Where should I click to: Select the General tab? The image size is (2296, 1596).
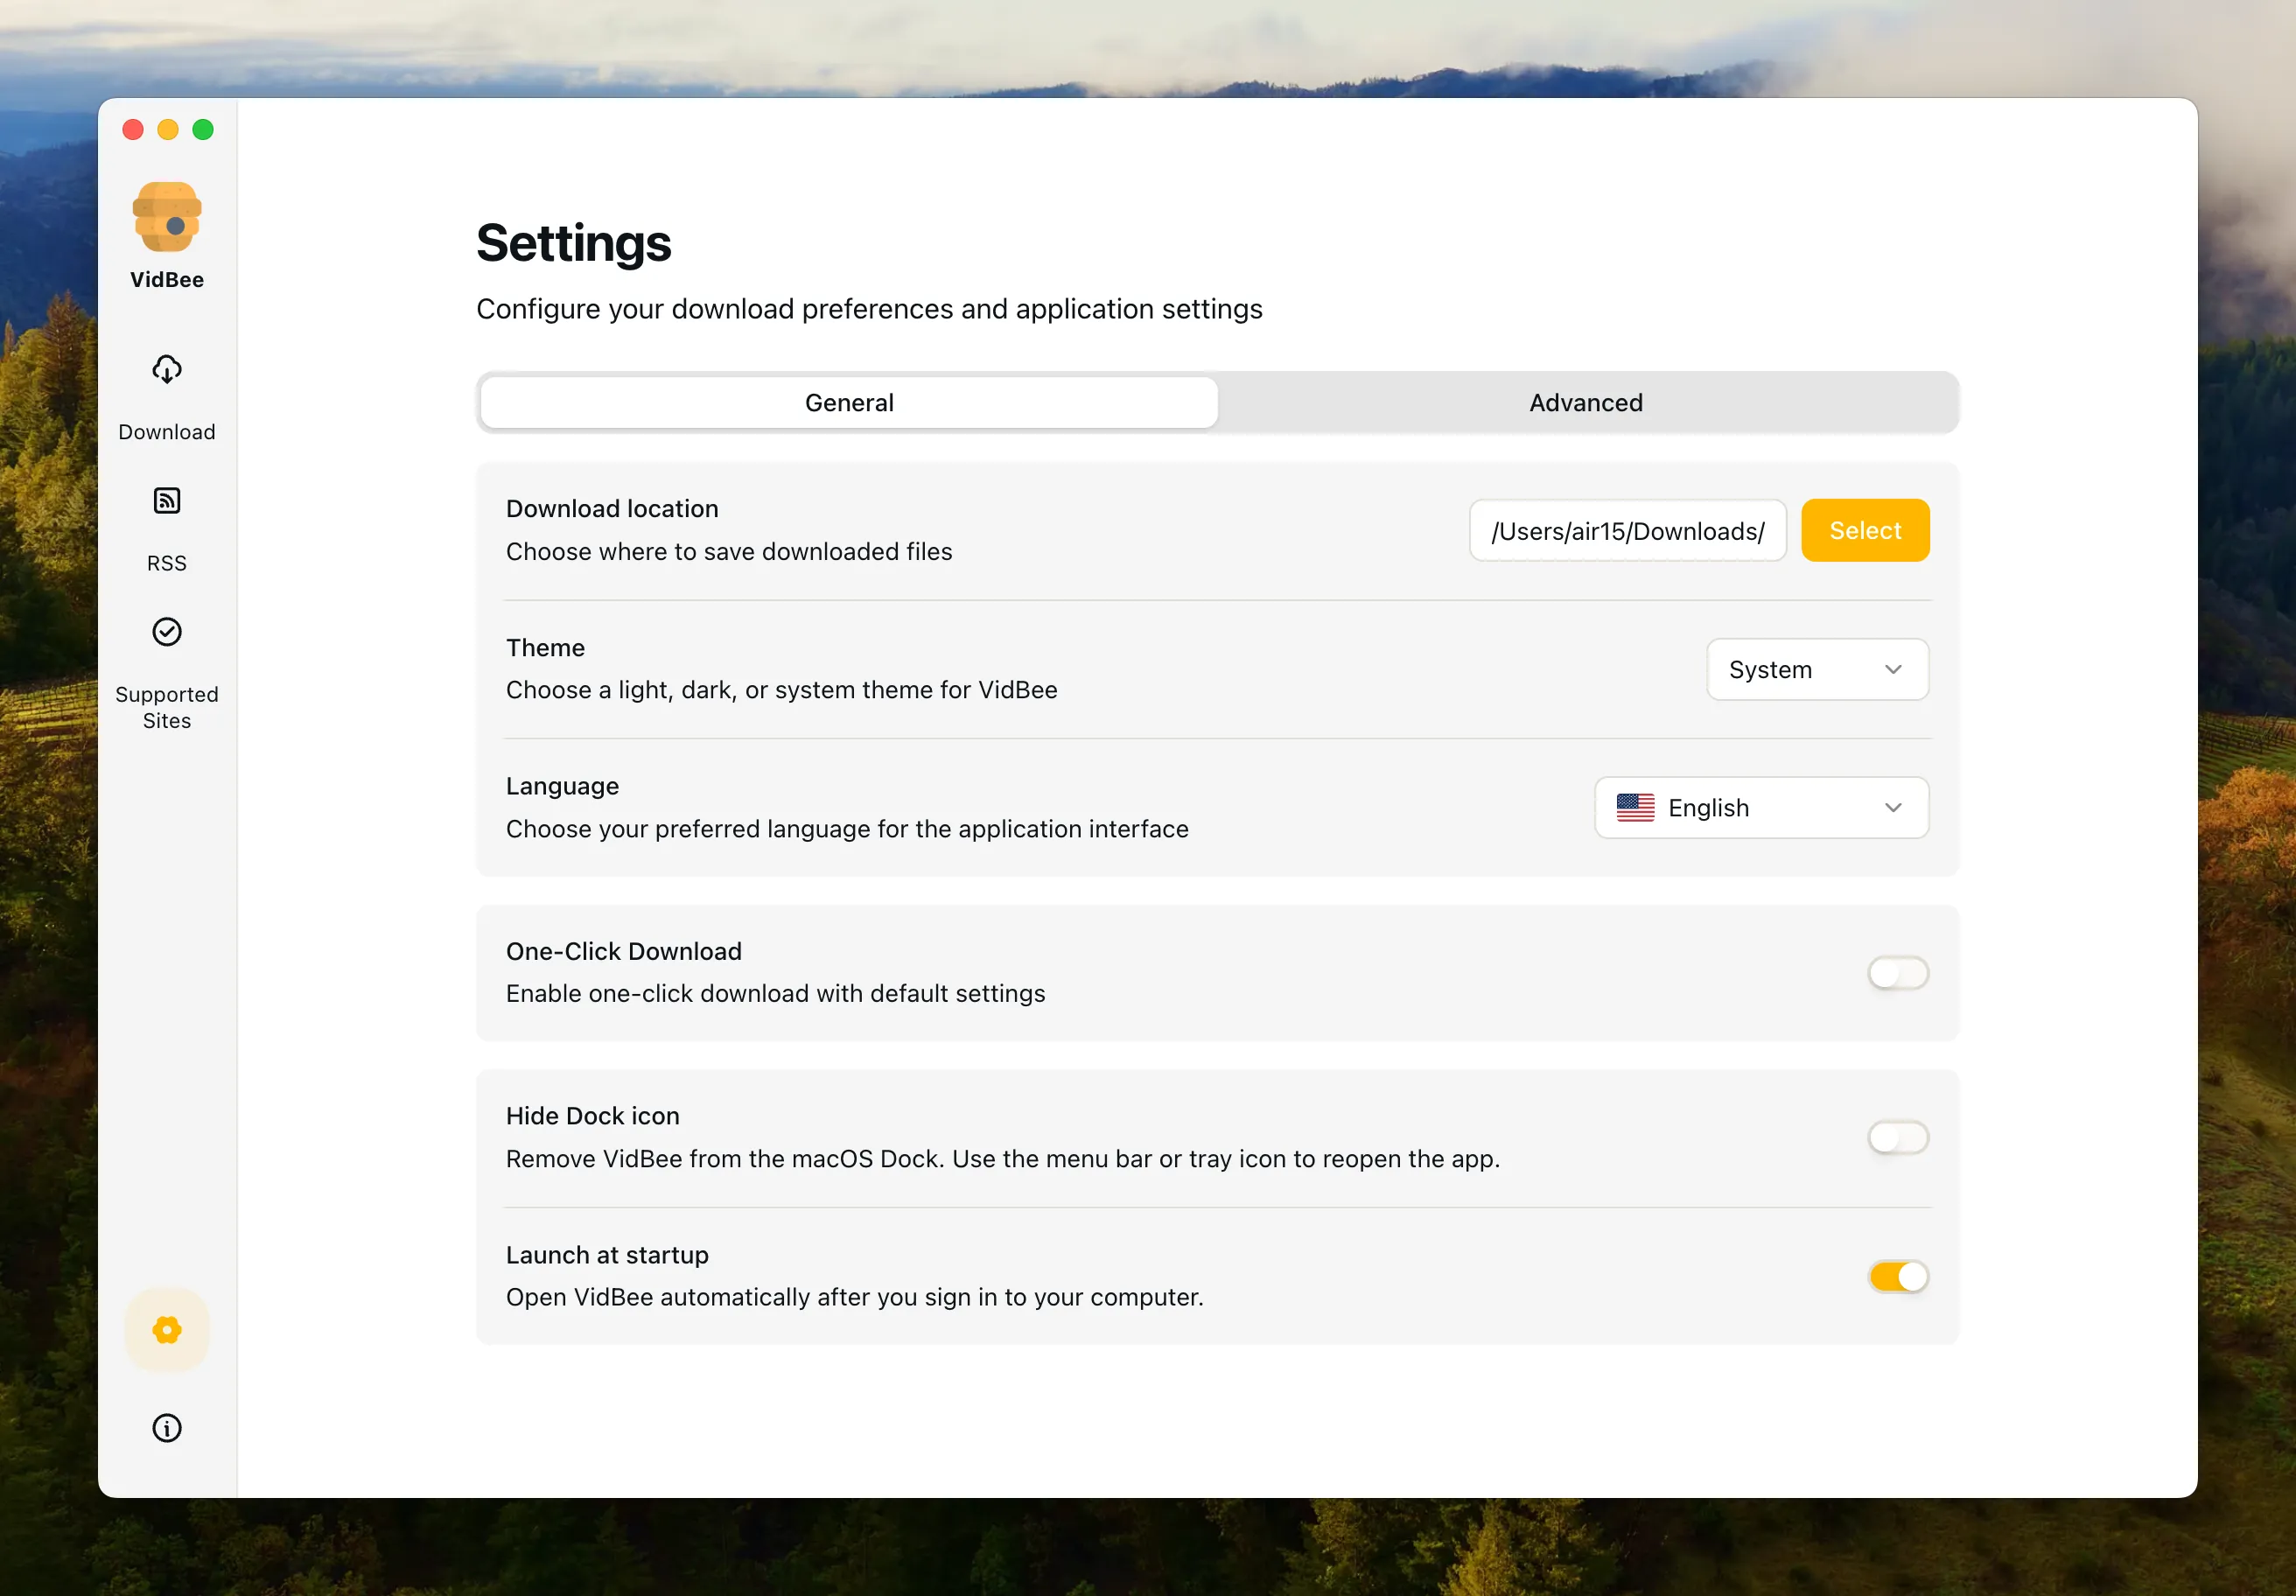[849, 402]
